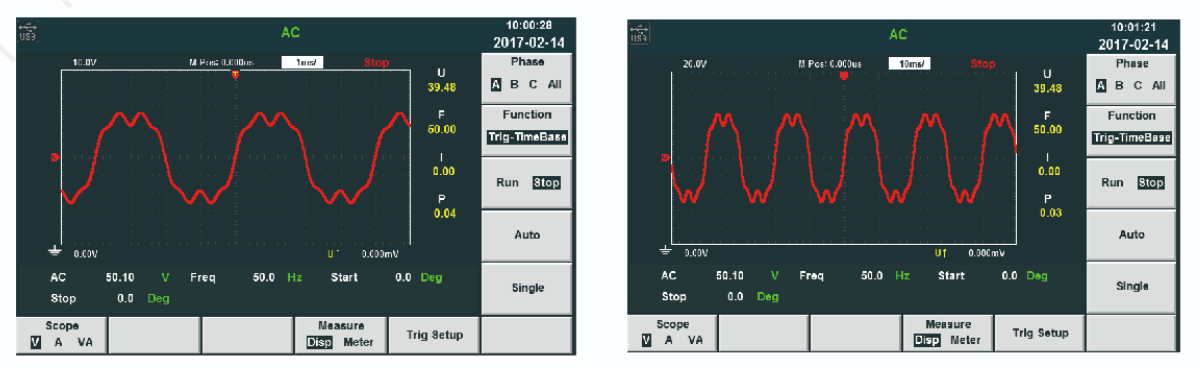The image size is (1195, 369).
Task: Click the Trig-TimeBase function on the left screen
Action: pos(527,138)
